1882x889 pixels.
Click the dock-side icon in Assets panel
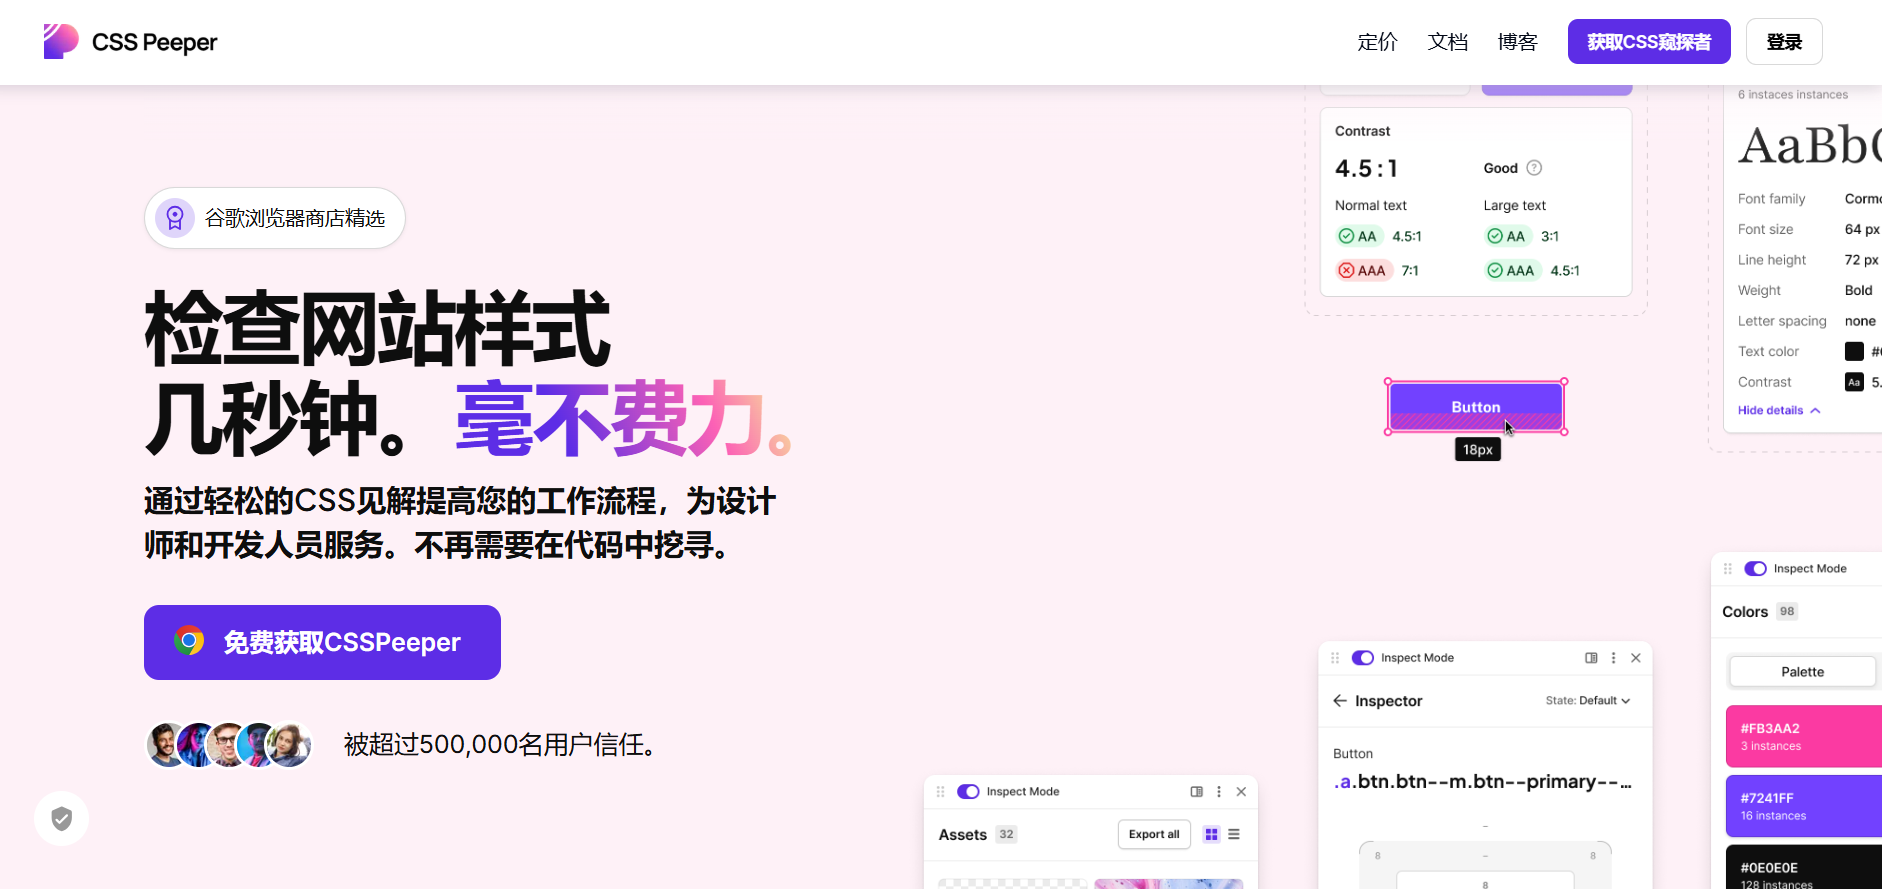pyautogui.click(x=1196, y=792)
